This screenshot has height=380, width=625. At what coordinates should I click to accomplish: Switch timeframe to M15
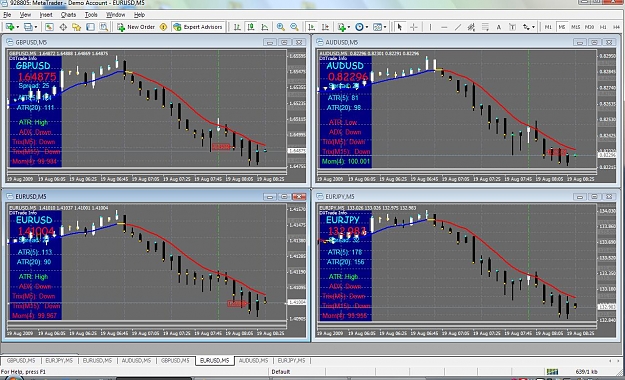point(575,27)
